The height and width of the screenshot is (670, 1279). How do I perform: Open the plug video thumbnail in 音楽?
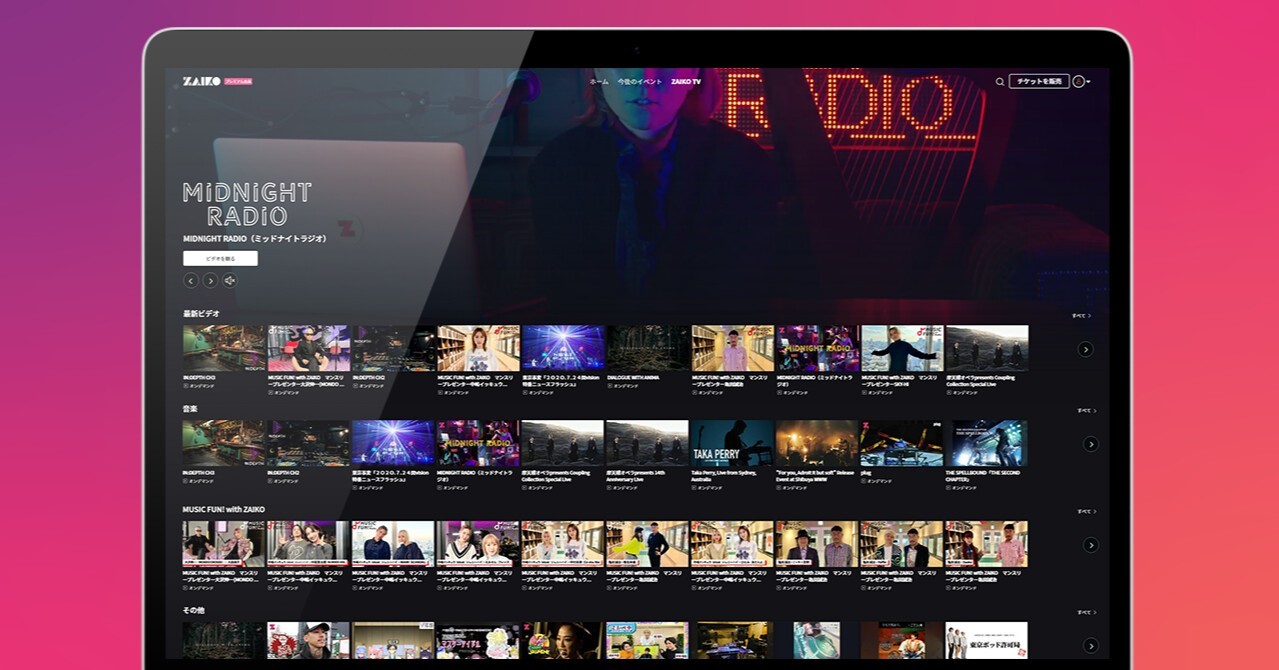(902, 443)
